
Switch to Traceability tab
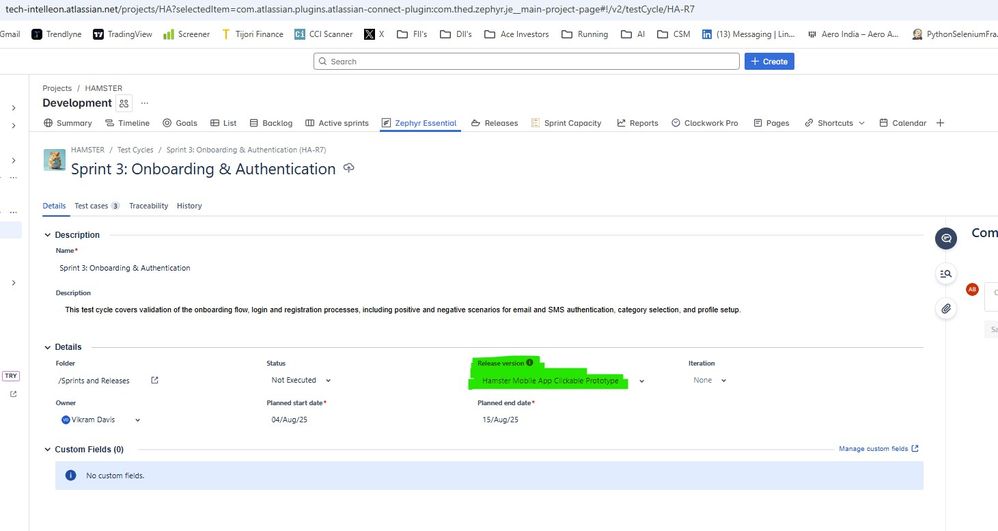pyautogui.click(x=148, y=206)
